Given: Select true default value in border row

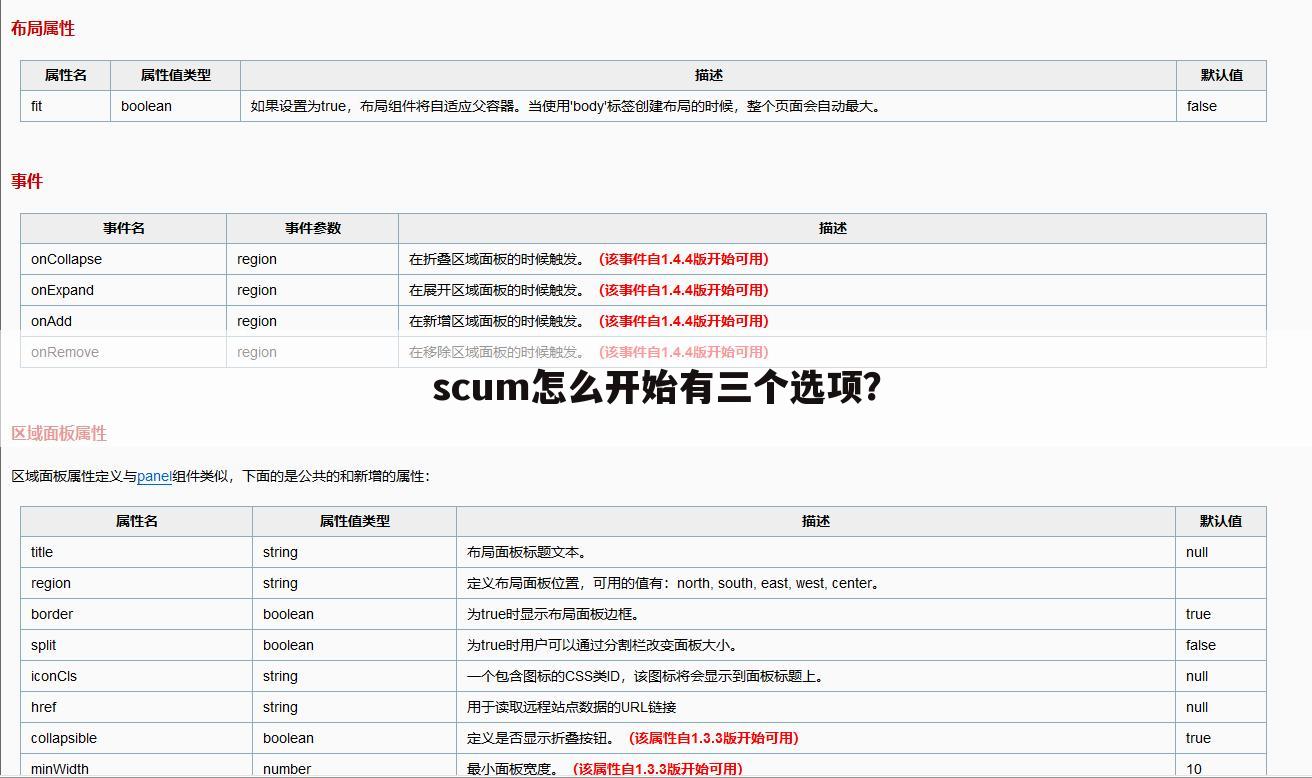Looking at the screenshot, I should point(1198,614).
